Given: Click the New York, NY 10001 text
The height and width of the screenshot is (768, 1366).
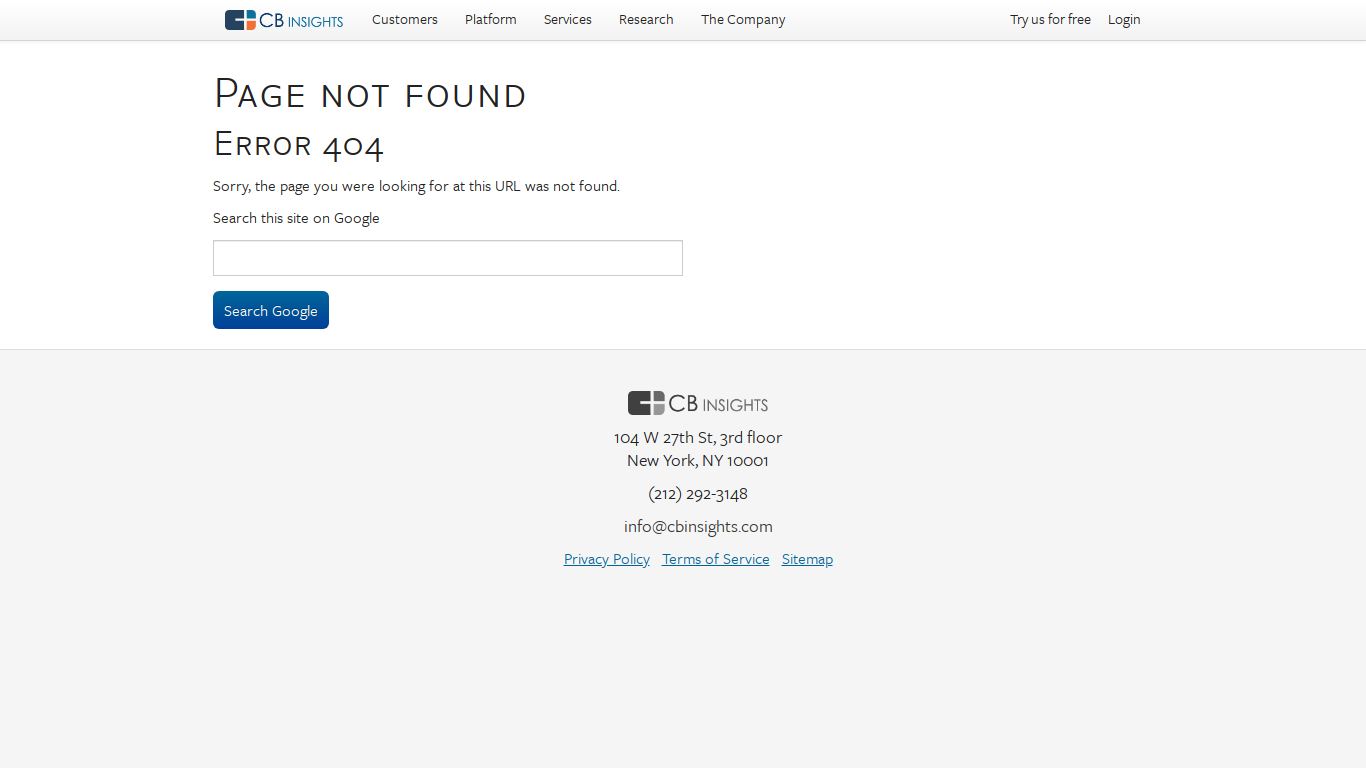Looking at the screenshot, I should (x=698, y=460).
